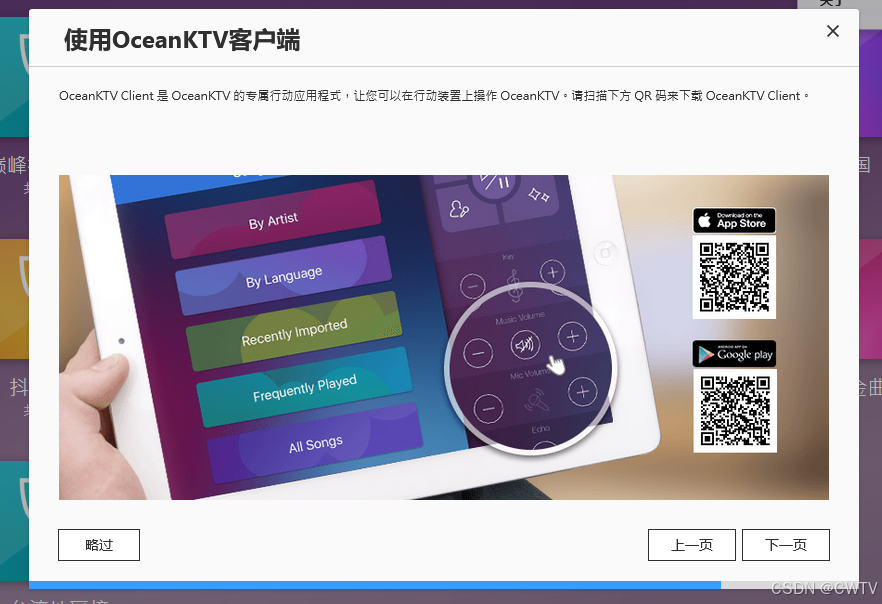Advance with the 下一页 button
This screenshot has height=604, width=882.
point(785,544)
